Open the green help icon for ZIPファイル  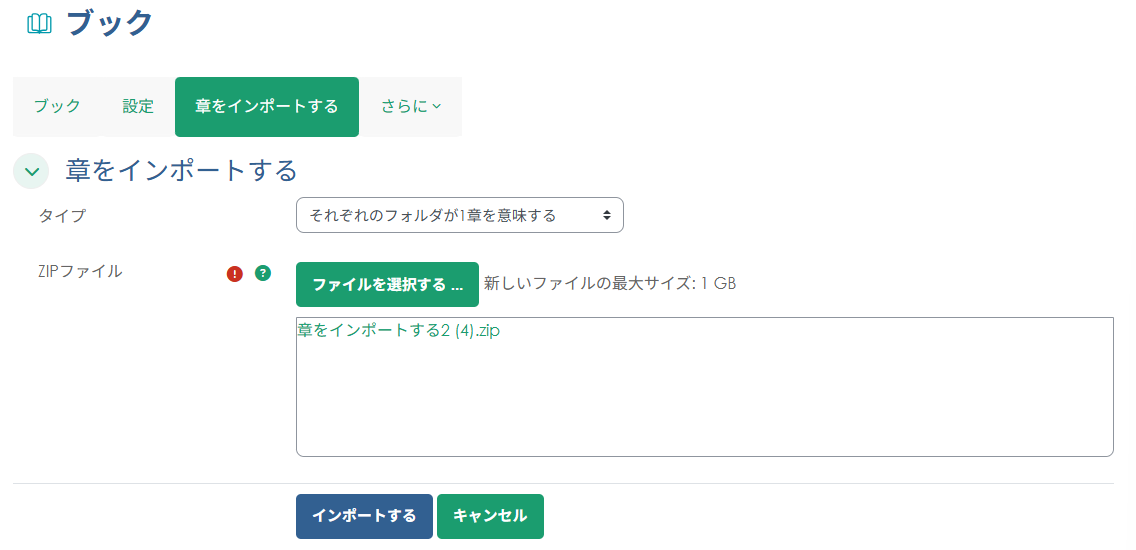click(x=263, y=272)
